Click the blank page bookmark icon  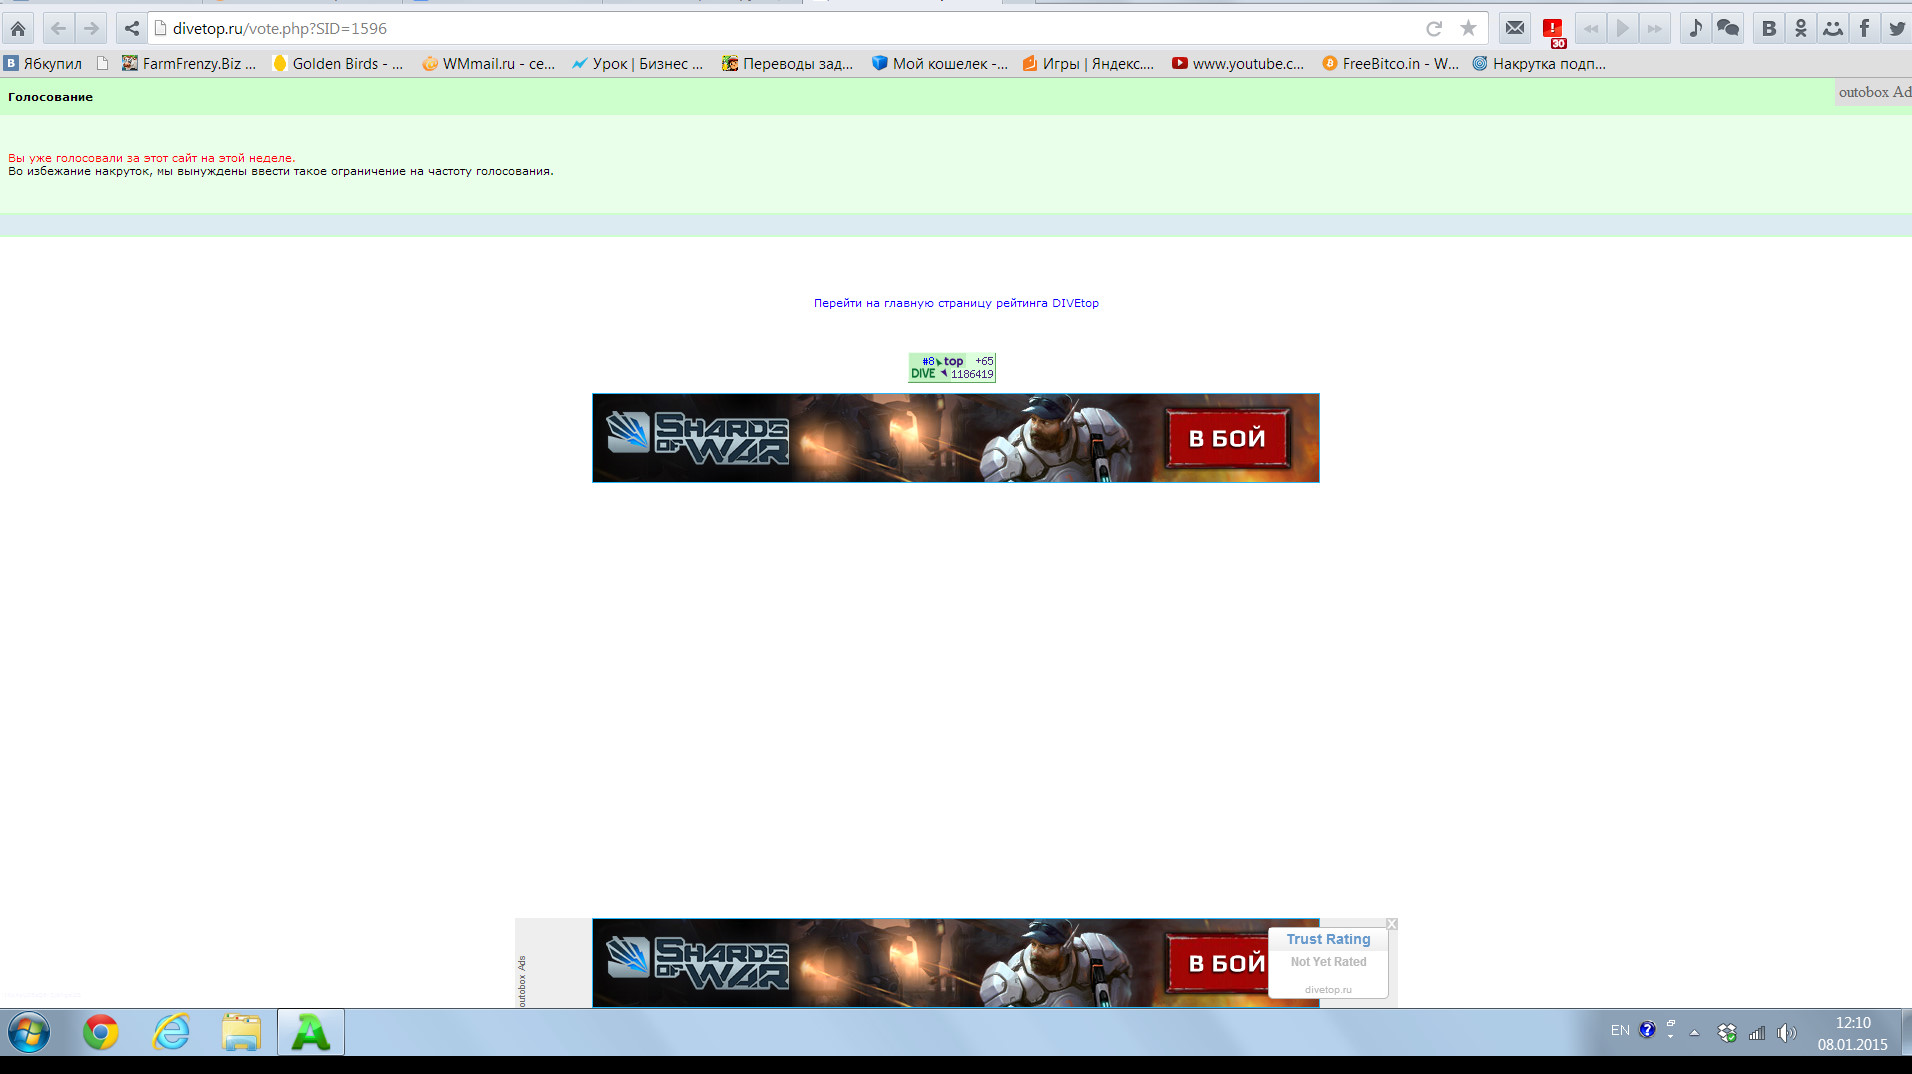pos(102,64)
